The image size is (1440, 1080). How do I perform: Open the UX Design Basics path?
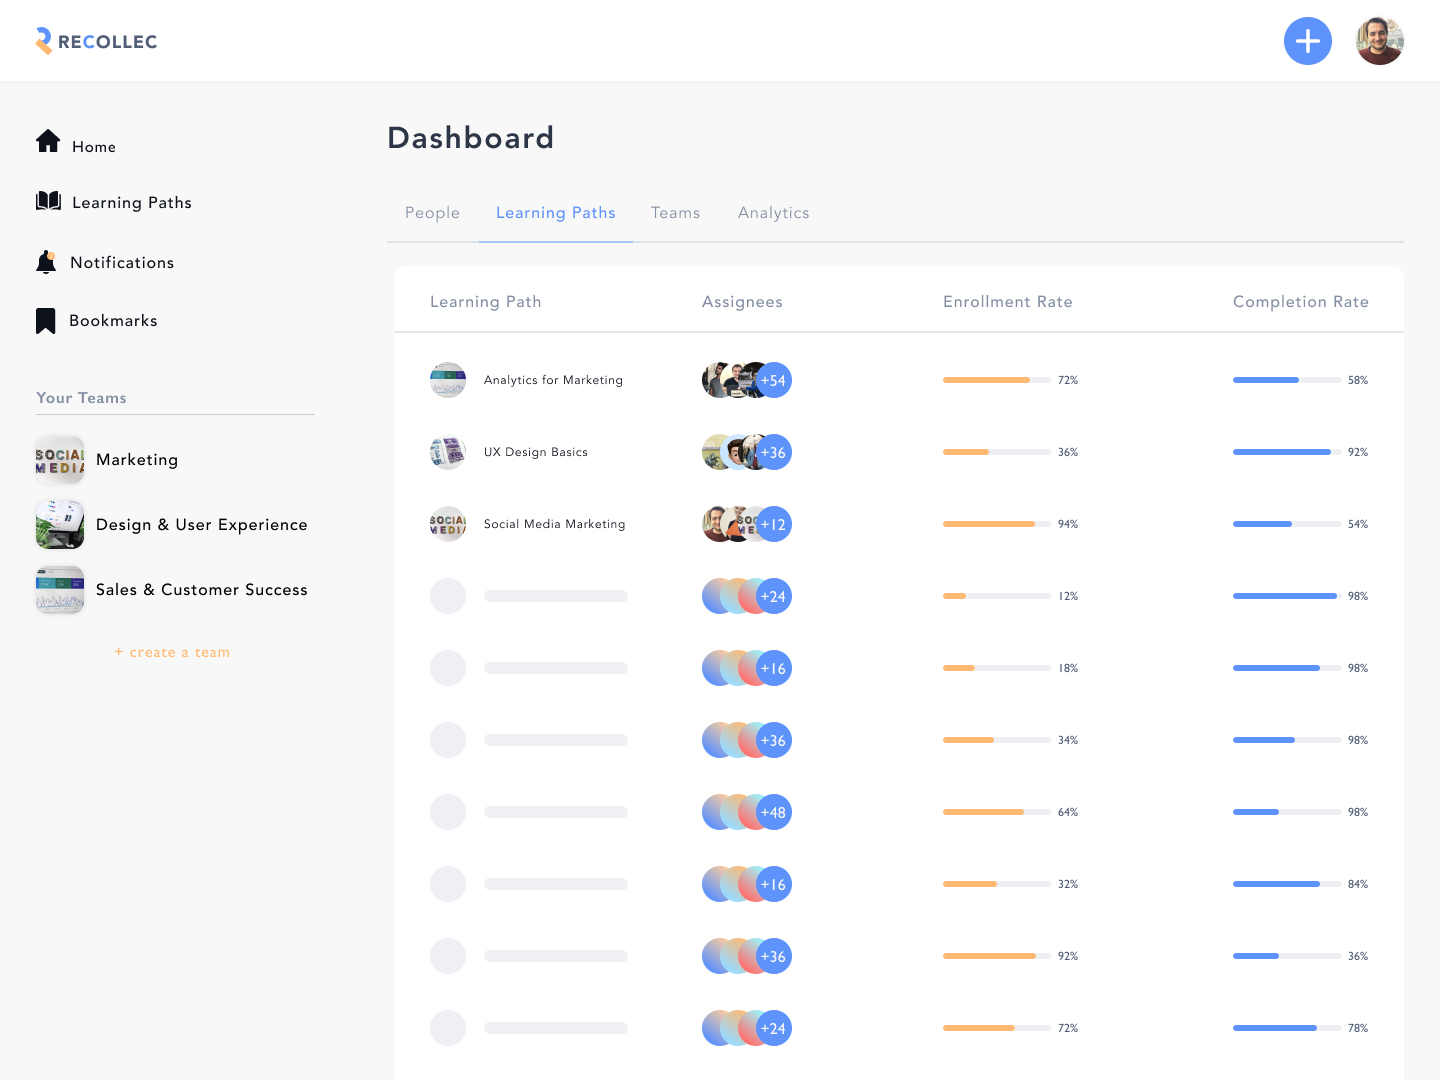pos(536,452)
